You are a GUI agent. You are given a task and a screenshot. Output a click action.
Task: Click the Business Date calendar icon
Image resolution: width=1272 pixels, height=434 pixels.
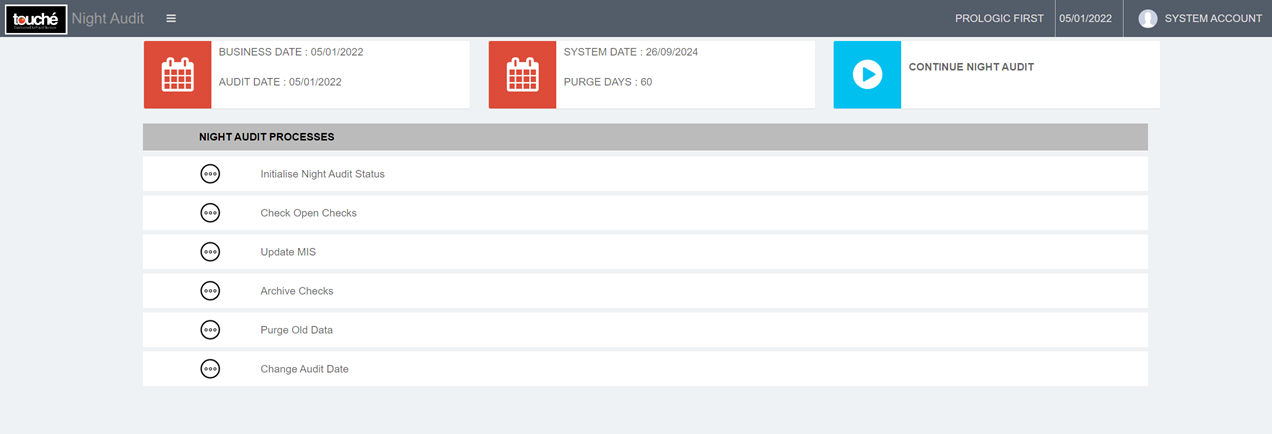pos(178,75)
